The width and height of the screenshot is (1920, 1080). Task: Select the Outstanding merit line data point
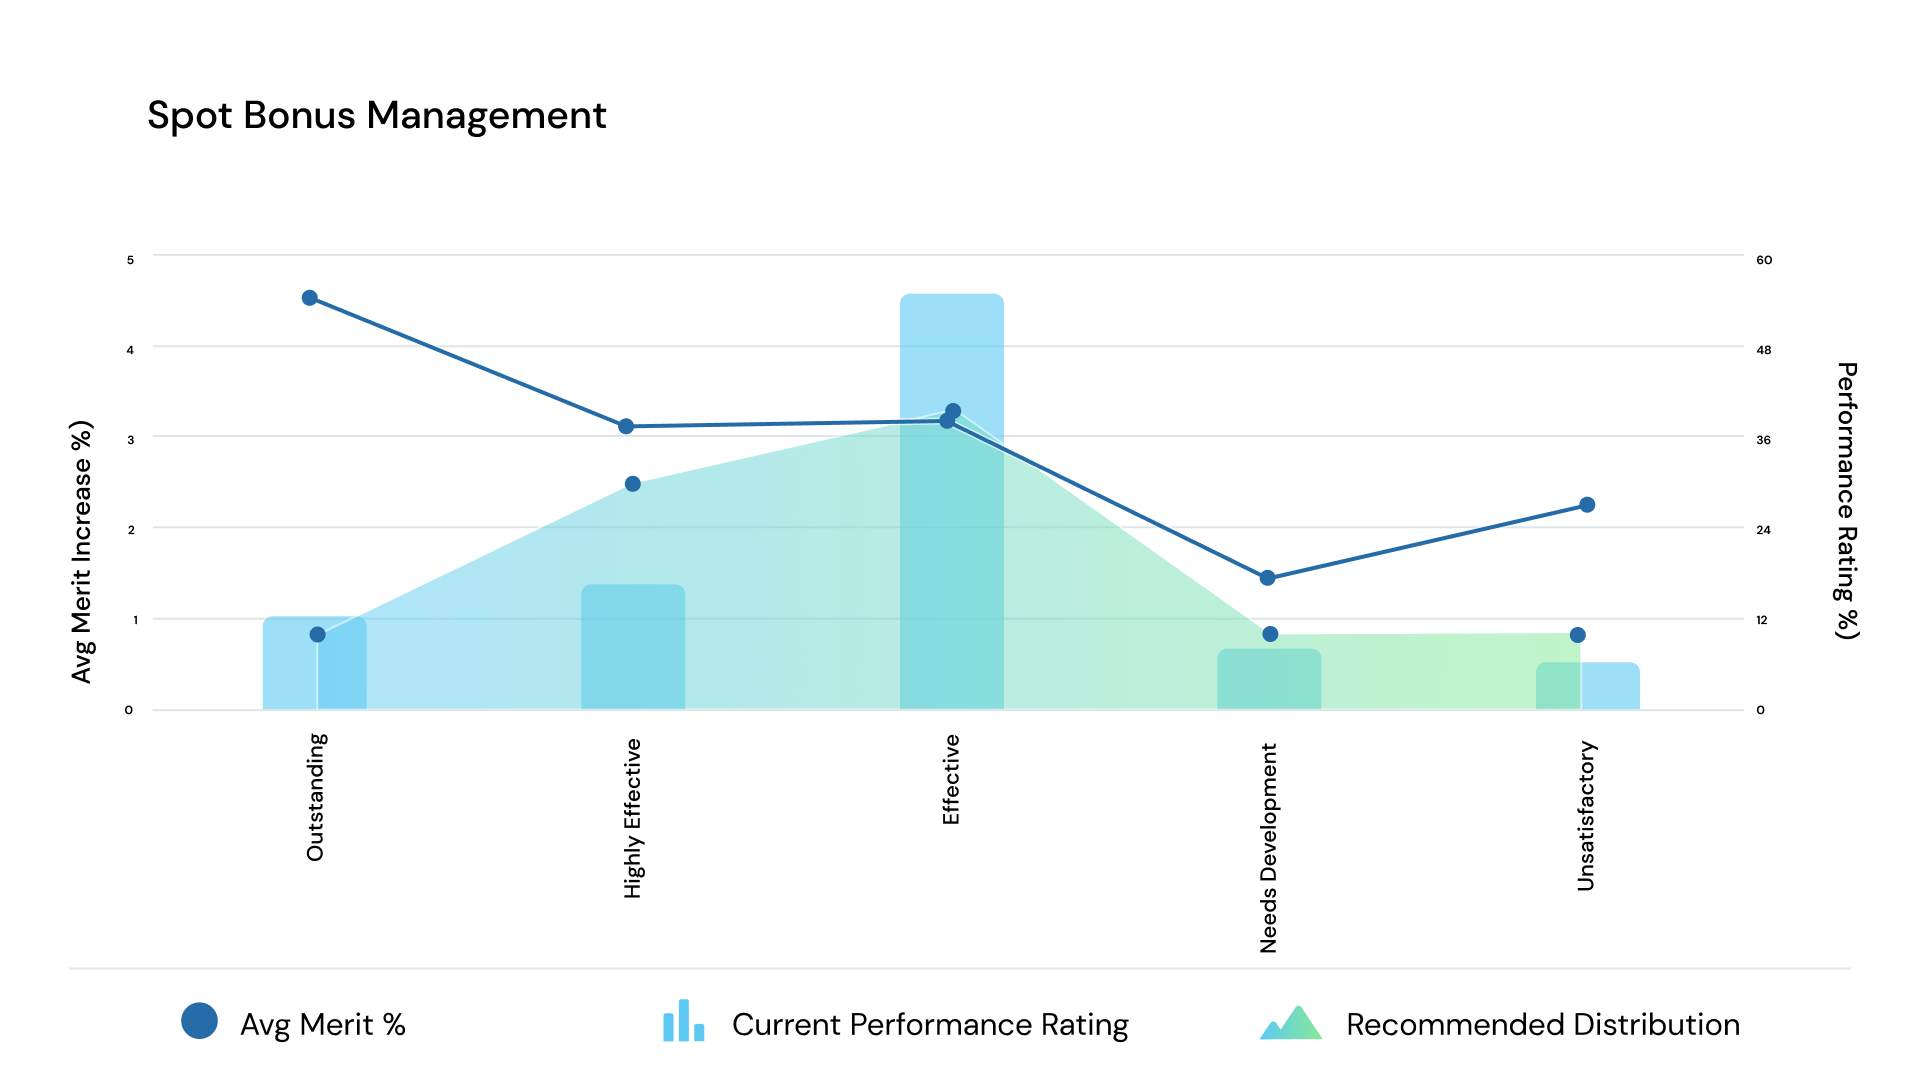(310, 298)
